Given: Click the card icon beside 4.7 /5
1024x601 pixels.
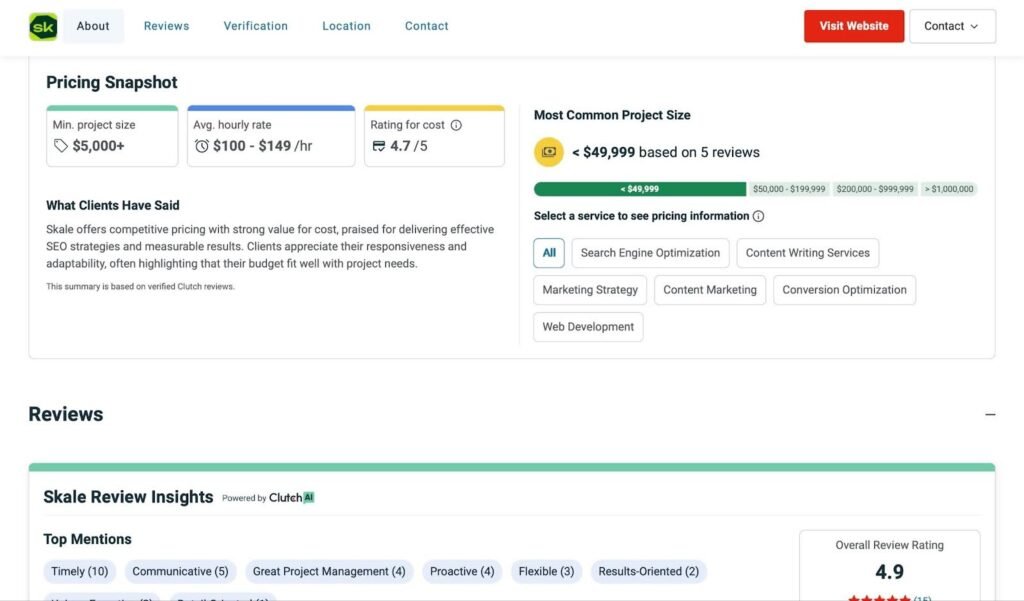Looking at the screenshot, I should pyautogui.click(x=379, y=146).
